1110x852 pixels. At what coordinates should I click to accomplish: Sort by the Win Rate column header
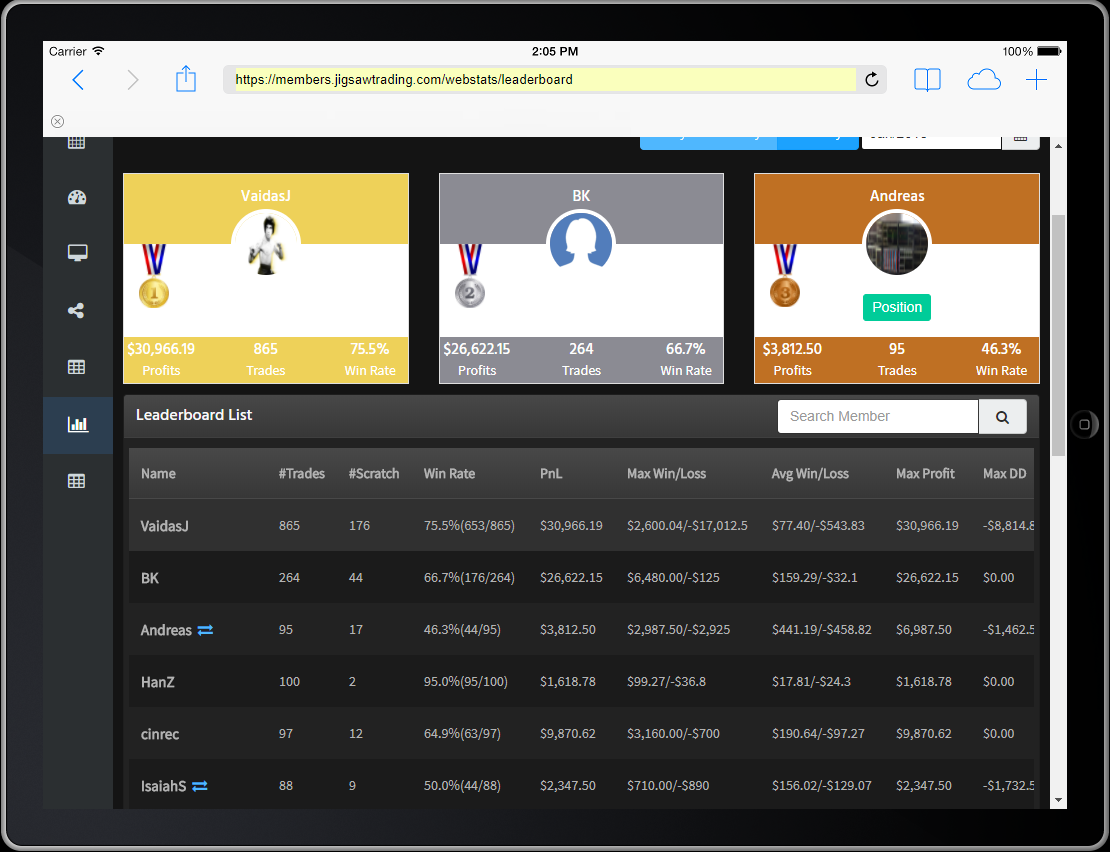(449, 474)
